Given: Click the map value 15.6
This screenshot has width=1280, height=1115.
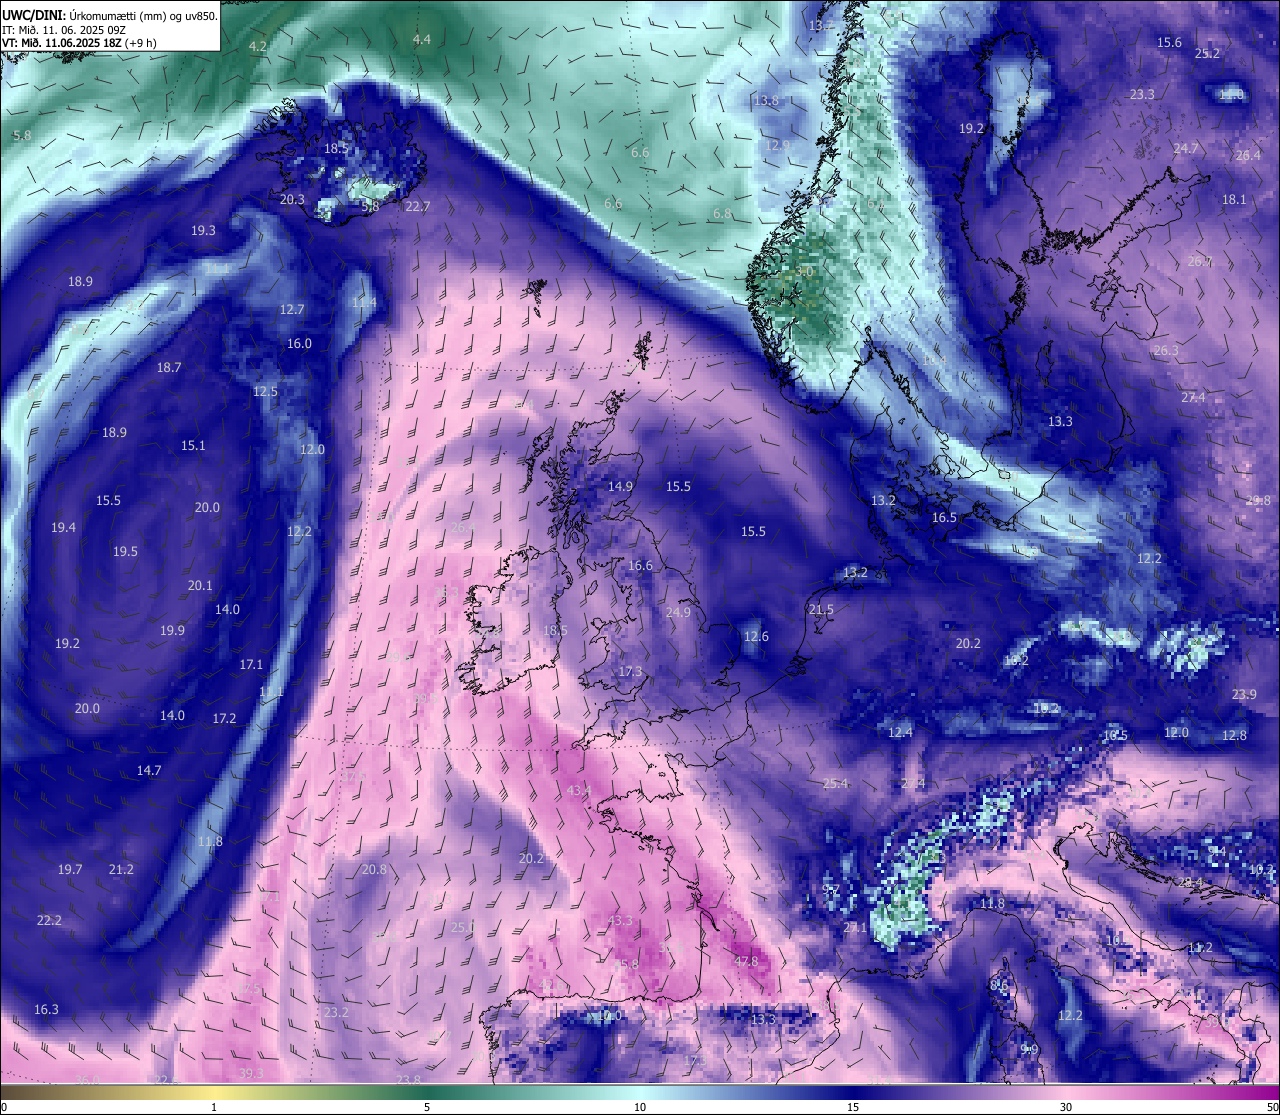Looking at the screenshot, I should [1169, 43].
